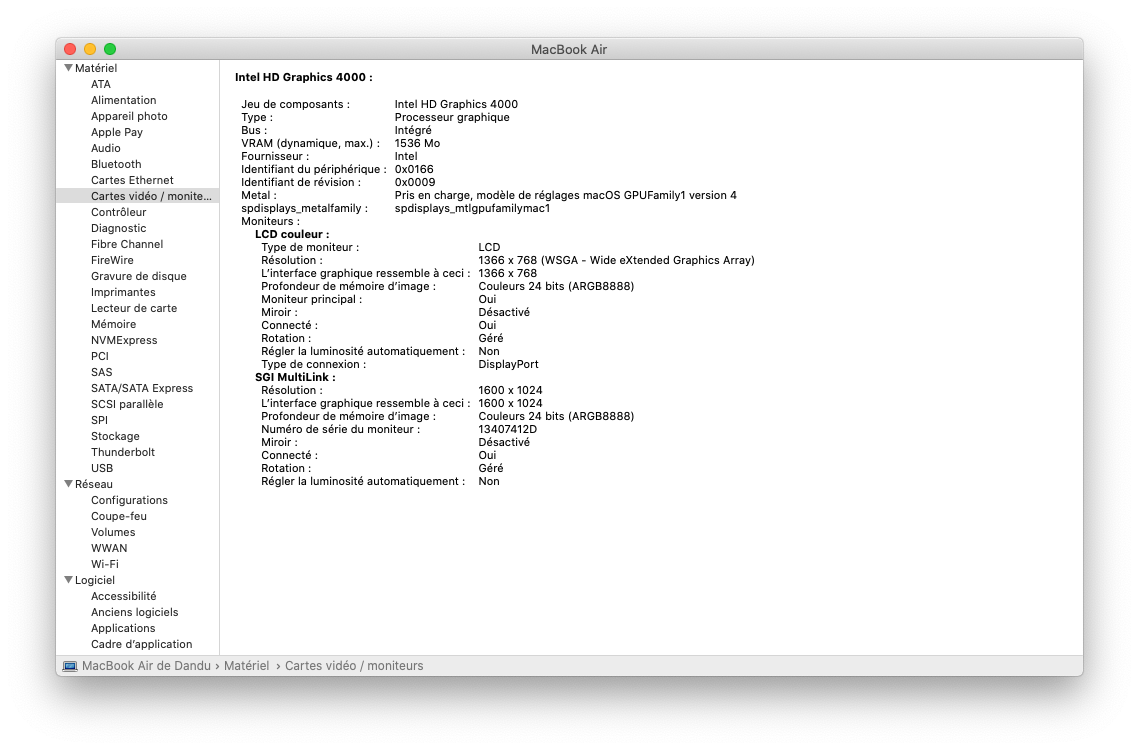Image resolution: width=1139 pixels, height=750 pixels.
Task: Select Anciens logiciels entry
Action: pos(134,612)
